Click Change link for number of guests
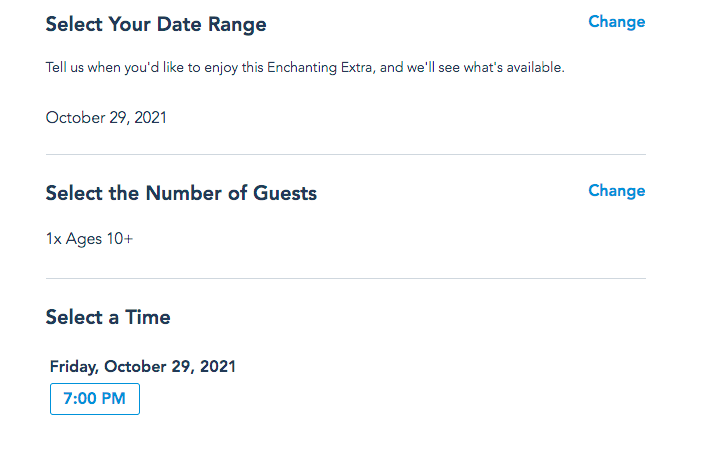The height and width of the screenshot is (453, 718). [x=616, y=191]
